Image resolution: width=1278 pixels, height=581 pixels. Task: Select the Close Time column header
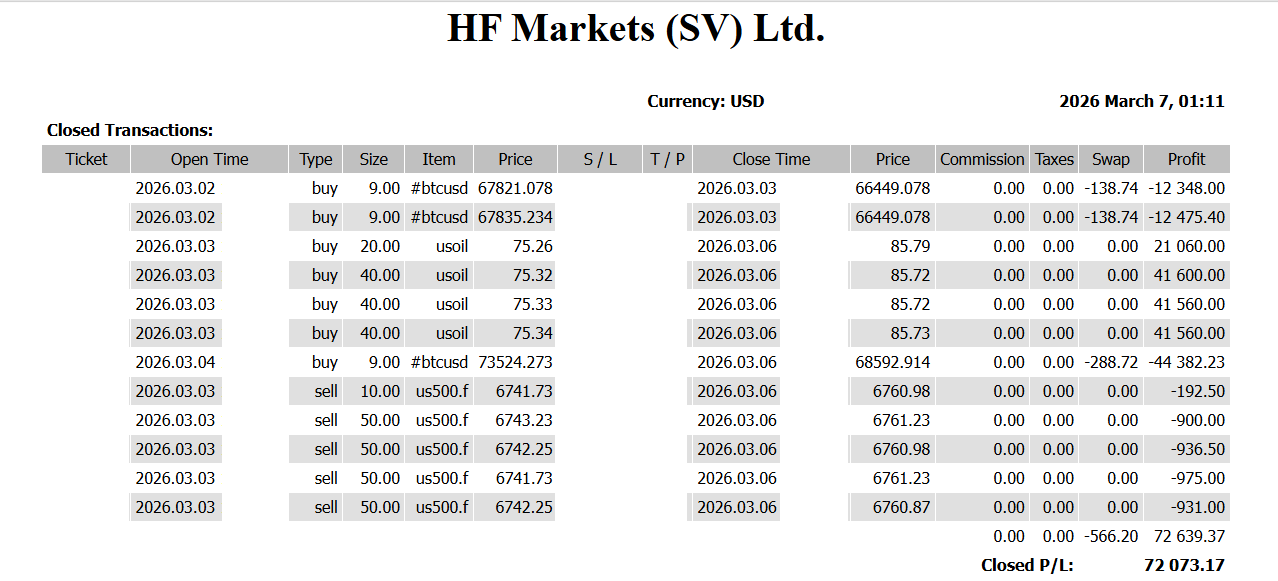[771, 159]
